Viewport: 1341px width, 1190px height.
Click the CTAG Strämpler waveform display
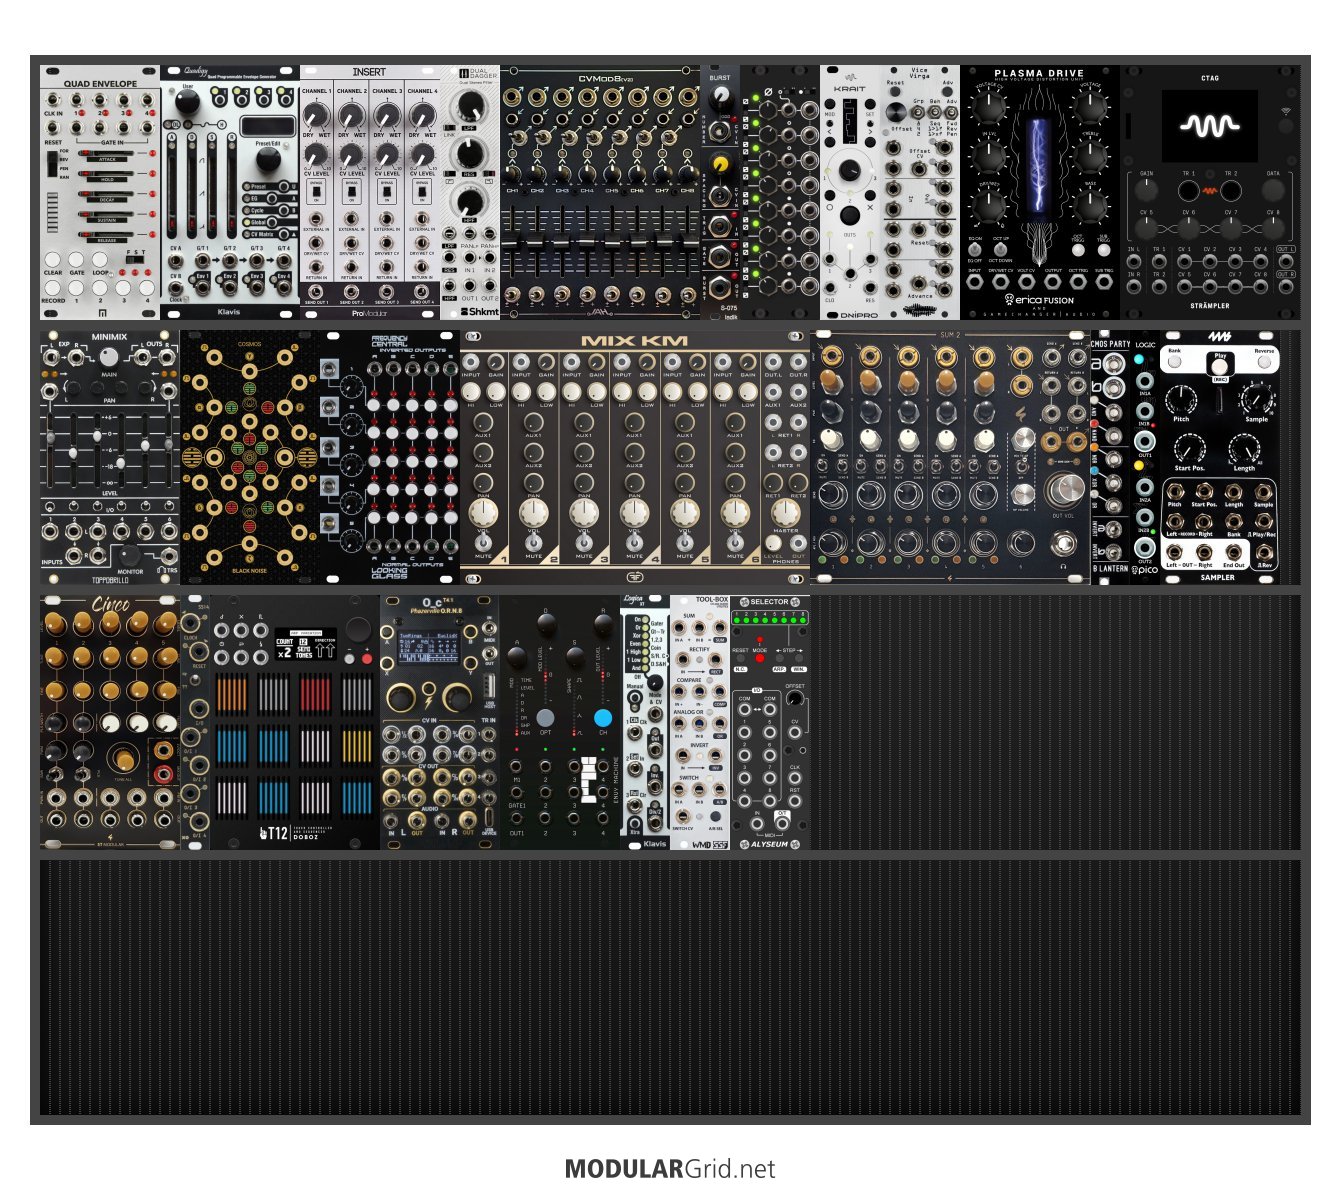pyautogui.click(x=1209, y=126)
